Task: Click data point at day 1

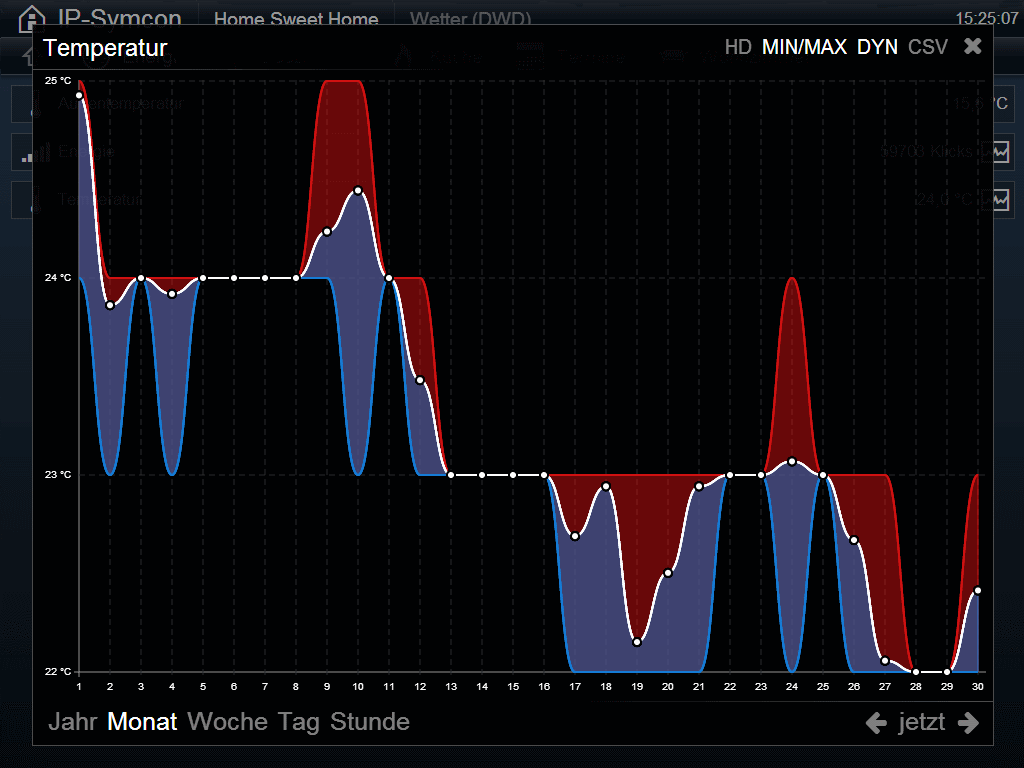Action: [x=79, y=95]
